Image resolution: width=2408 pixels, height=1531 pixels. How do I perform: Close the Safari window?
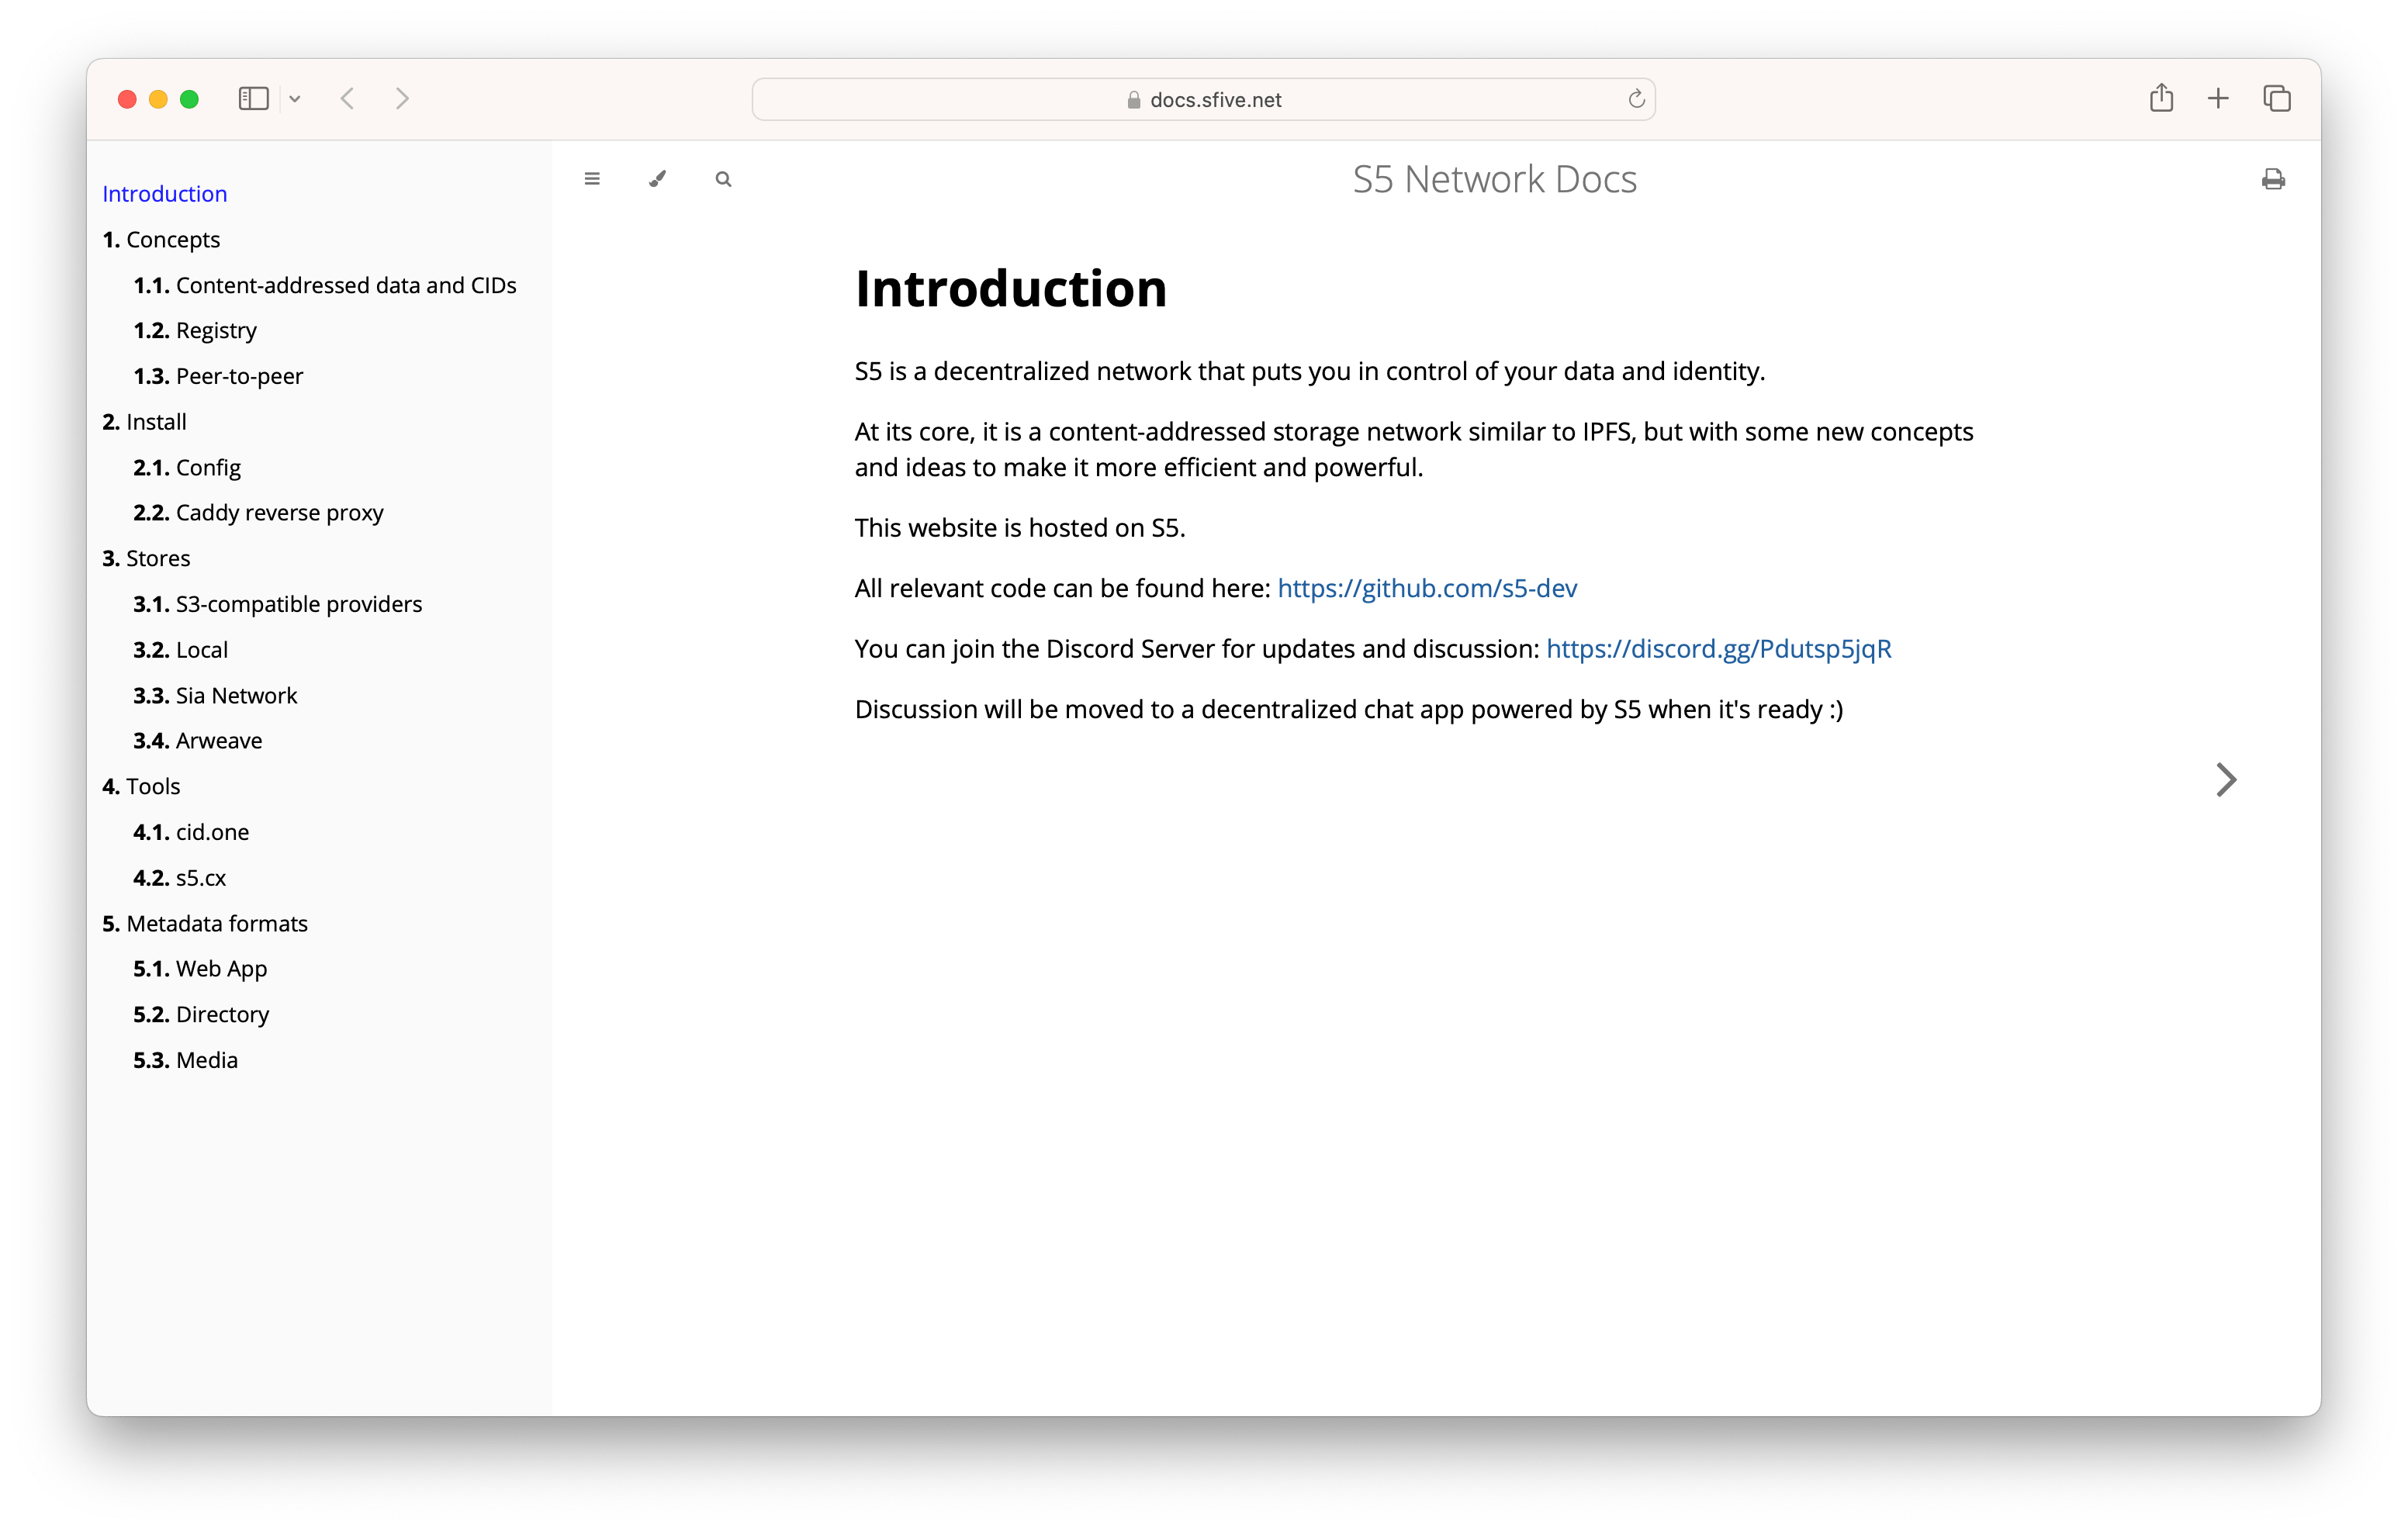coord(127,99)
